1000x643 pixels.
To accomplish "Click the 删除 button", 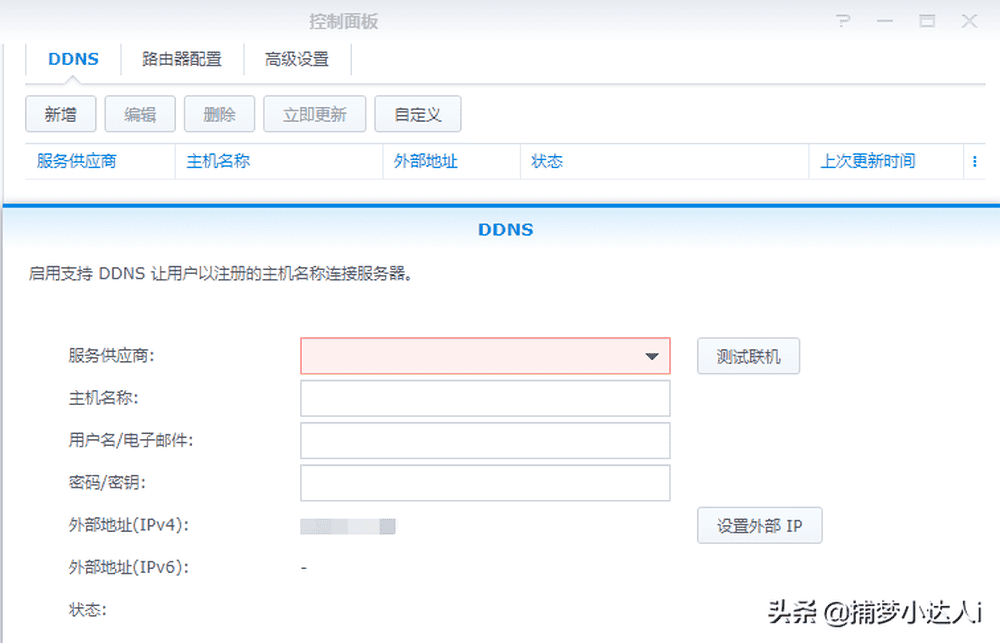I will [219, 113].
